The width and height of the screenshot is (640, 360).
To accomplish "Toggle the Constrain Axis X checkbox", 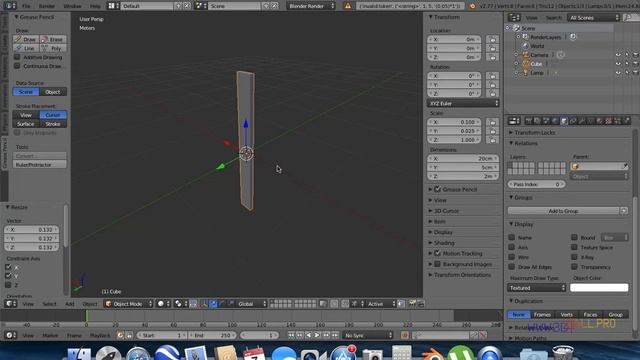I will pos(8,267).
